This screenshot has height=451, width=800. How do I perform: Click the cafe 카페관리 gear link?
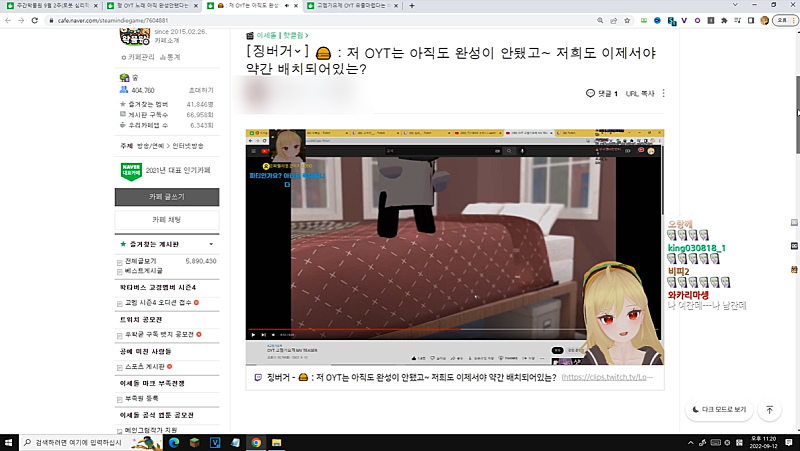coord(138,57)
